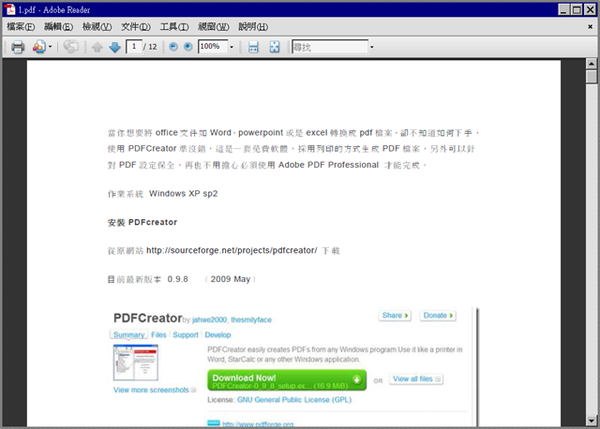Open the 說明(H) Help menu
This screenshot has height=429, width=600.
click(253, 27)
